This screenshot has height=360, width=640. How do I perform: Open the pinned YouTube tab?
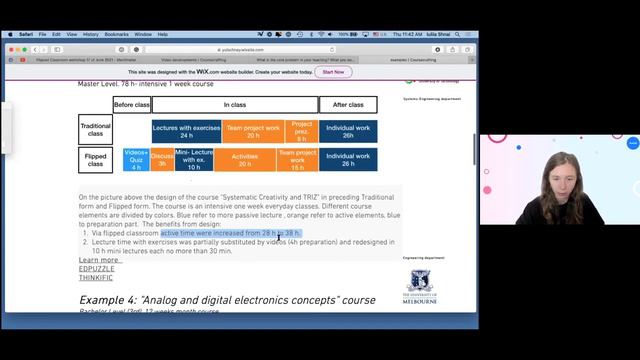(x=22, y=60)
